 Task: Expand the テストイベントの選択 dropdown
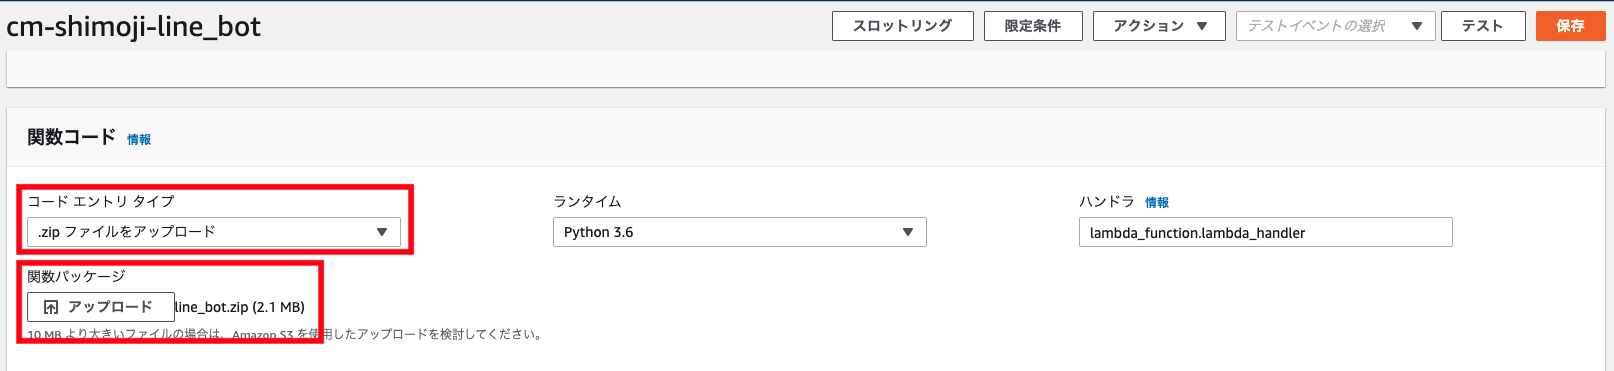click(x=1336, y=26)
